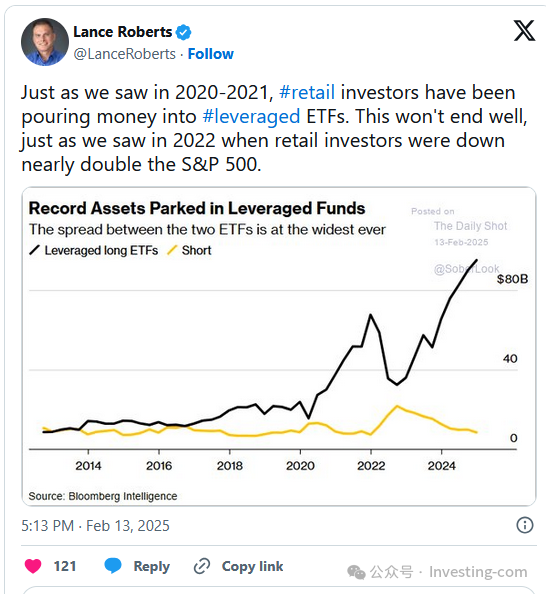
Task: Like the tweet with heart icon
Action: 33,566
